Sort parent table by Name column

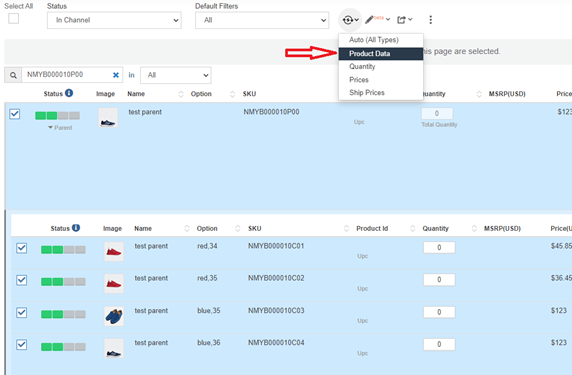[181, 94]
